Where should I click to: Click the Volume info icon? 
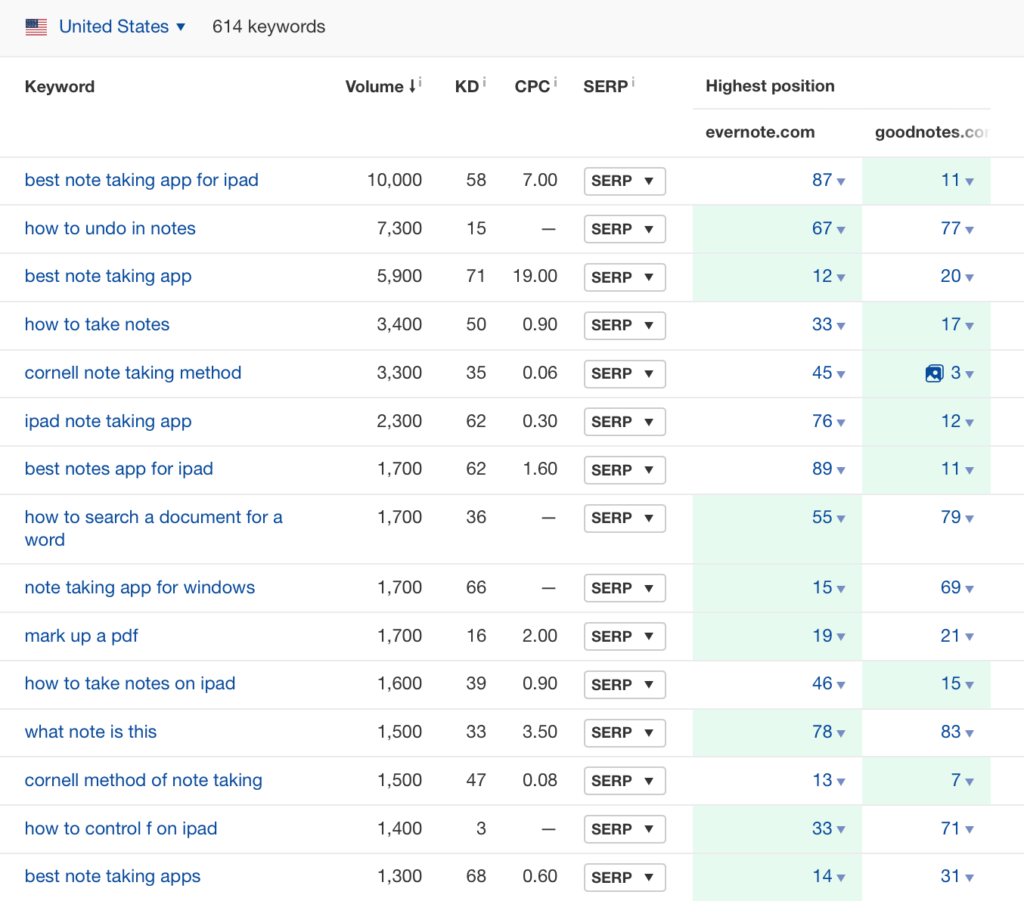[x=421, y=82]
